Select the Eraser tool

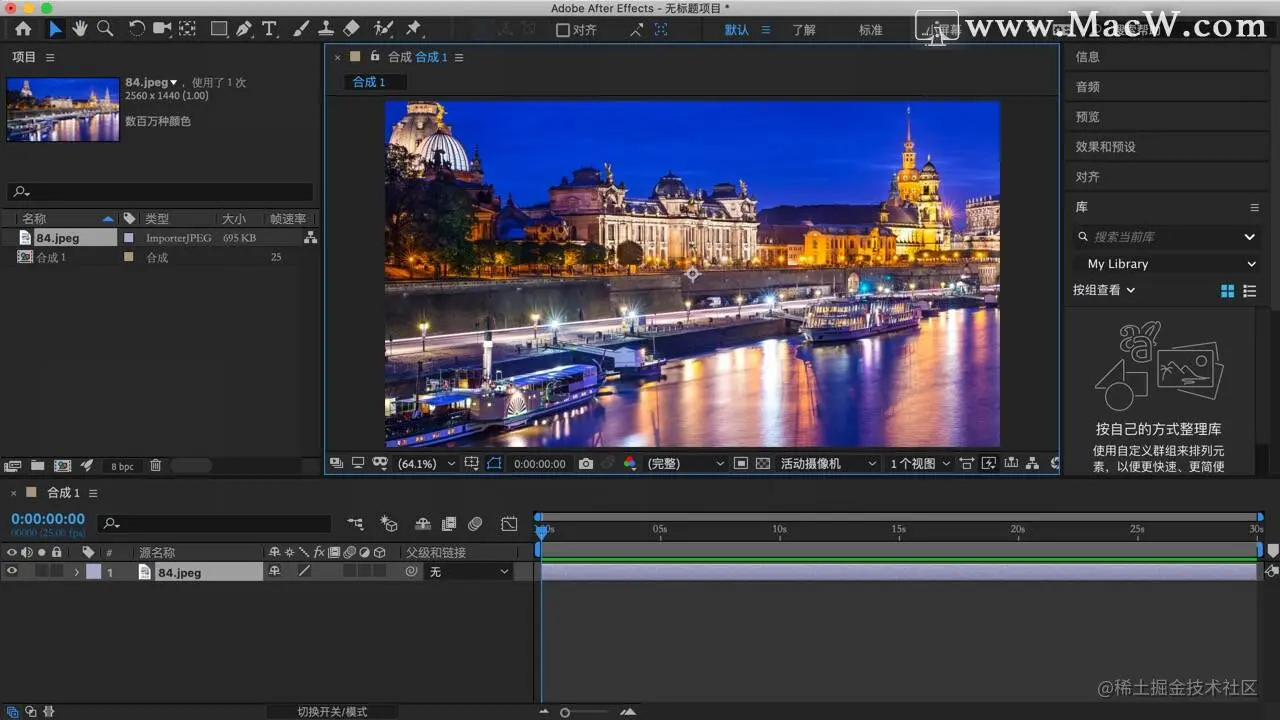(351, 29)
